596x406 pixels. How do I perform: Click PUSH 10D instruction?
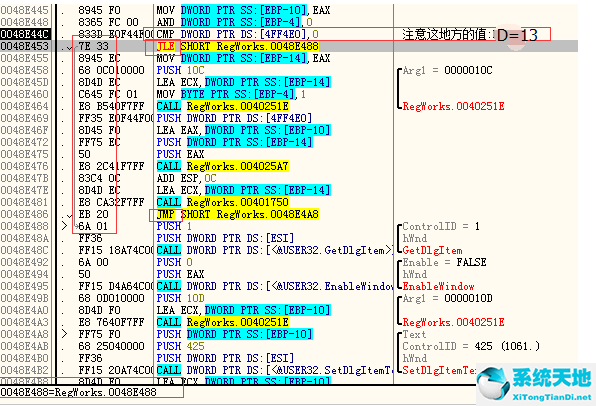coord(181,298)
